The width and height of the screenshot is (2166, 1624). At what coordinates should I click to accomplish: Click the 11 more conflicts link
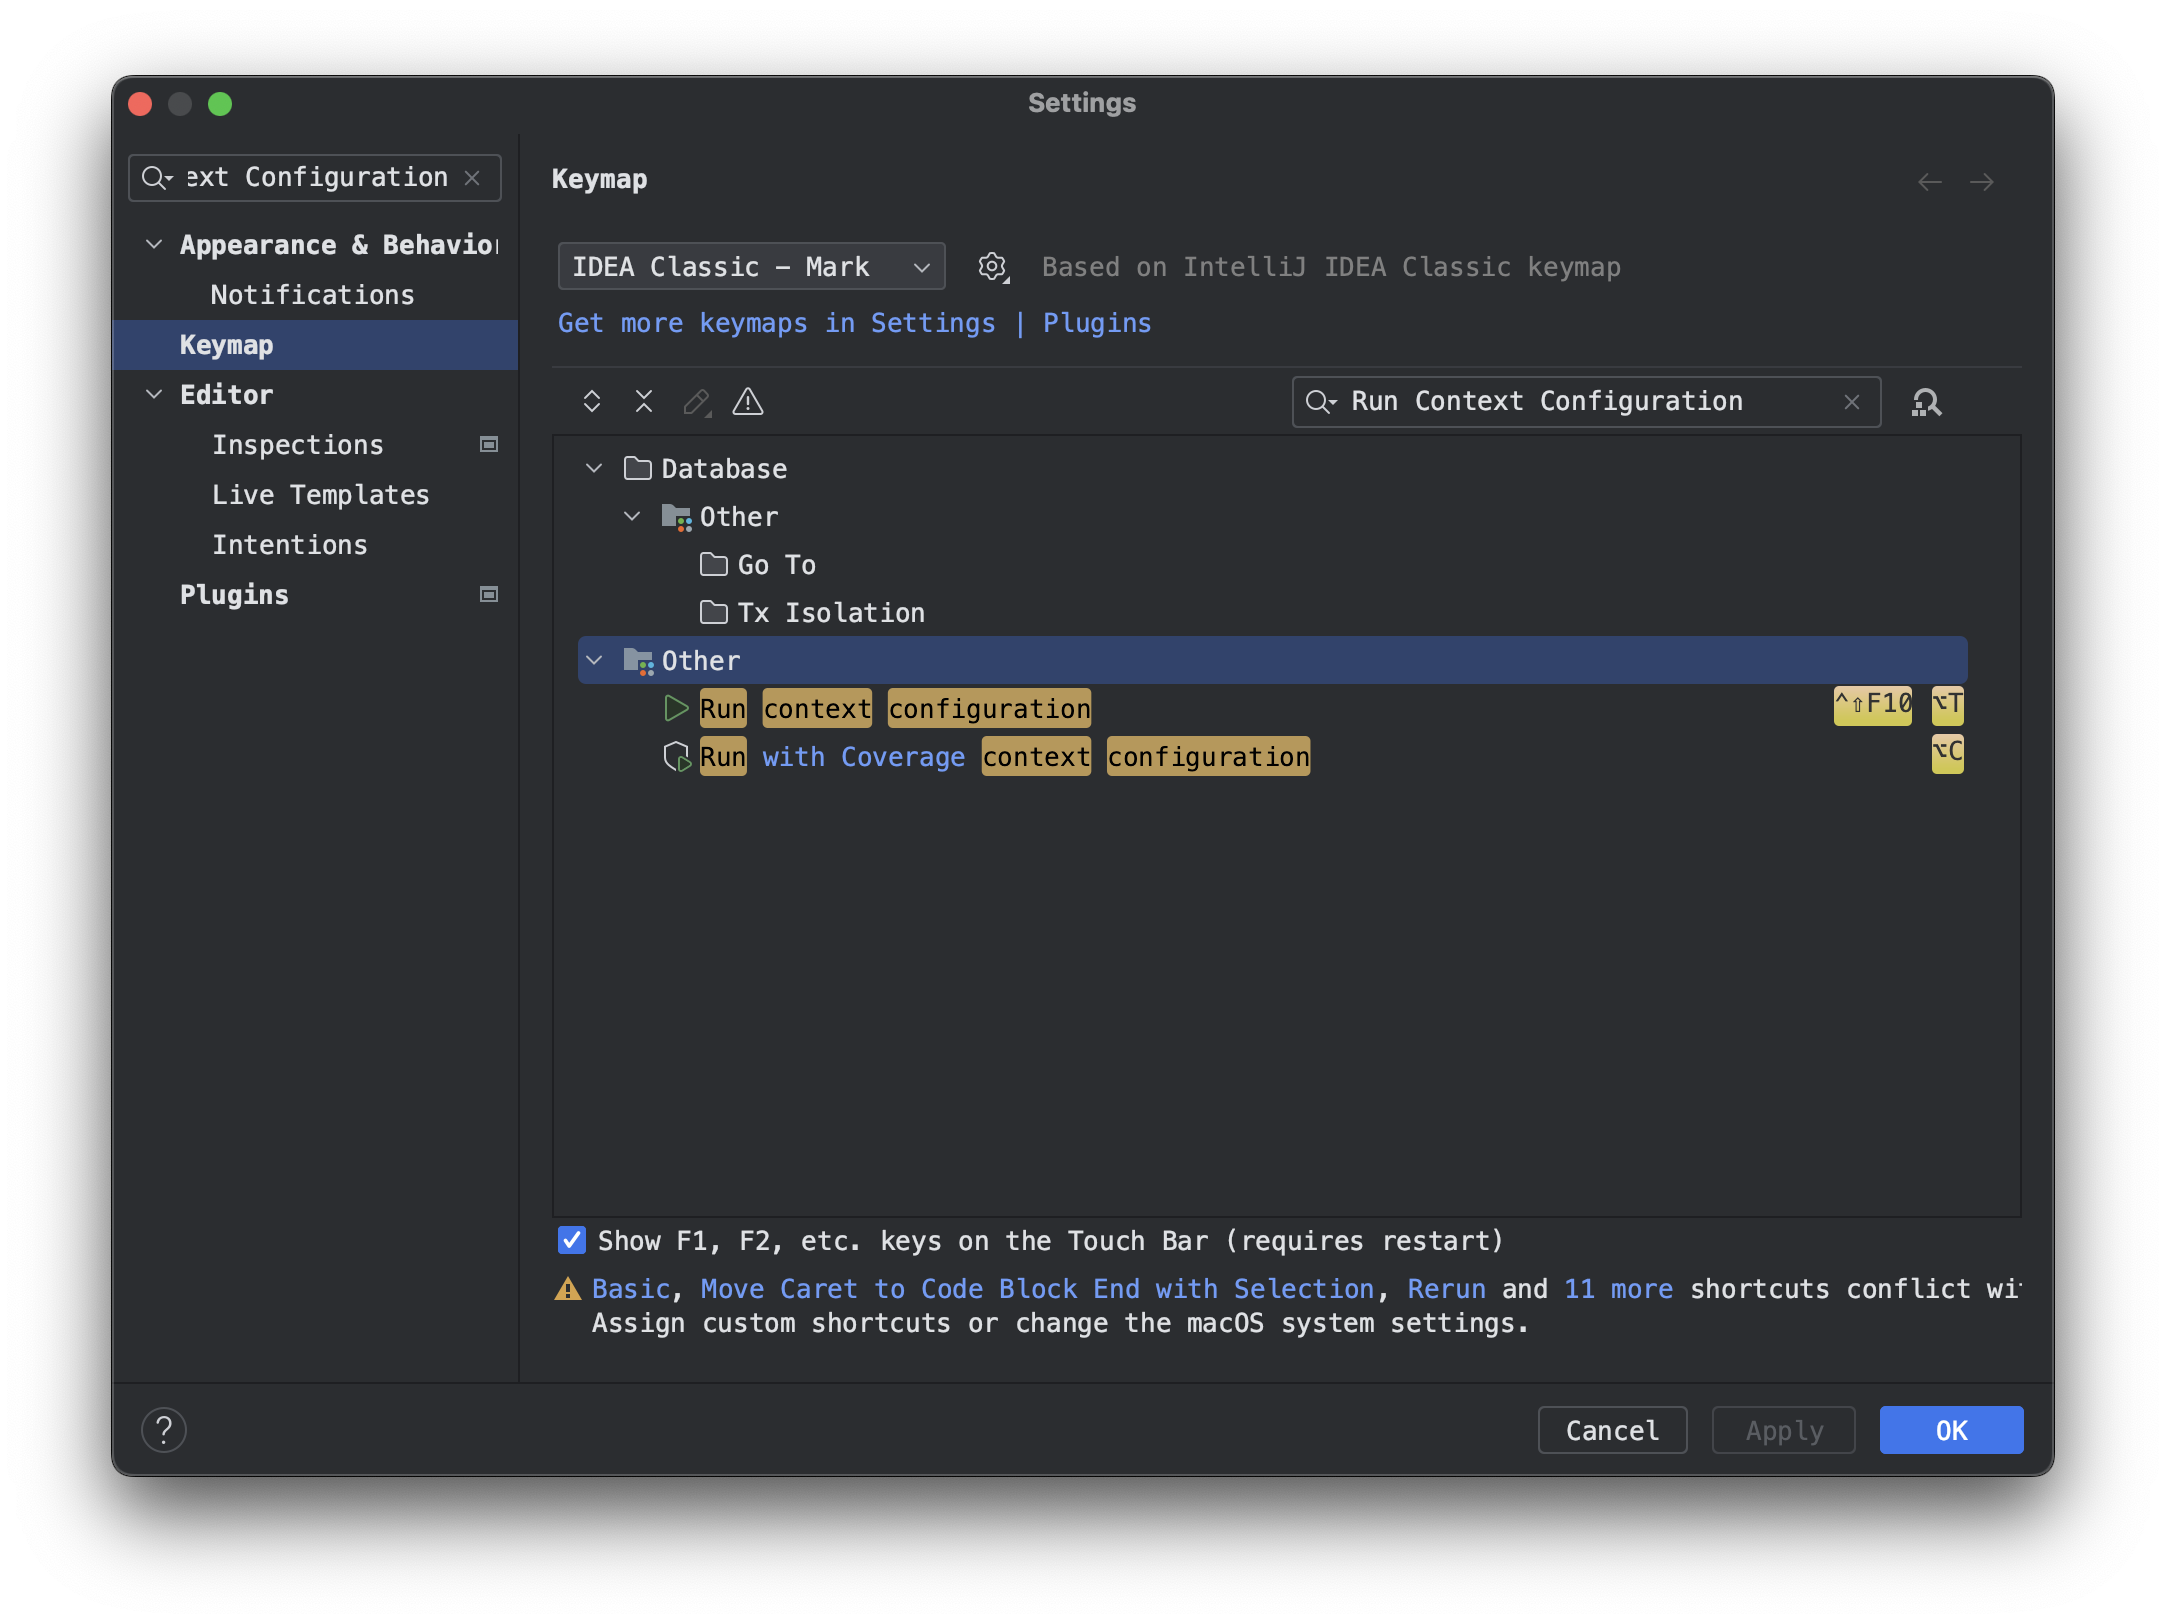pyautogui.click(x=1618, y=1289)
